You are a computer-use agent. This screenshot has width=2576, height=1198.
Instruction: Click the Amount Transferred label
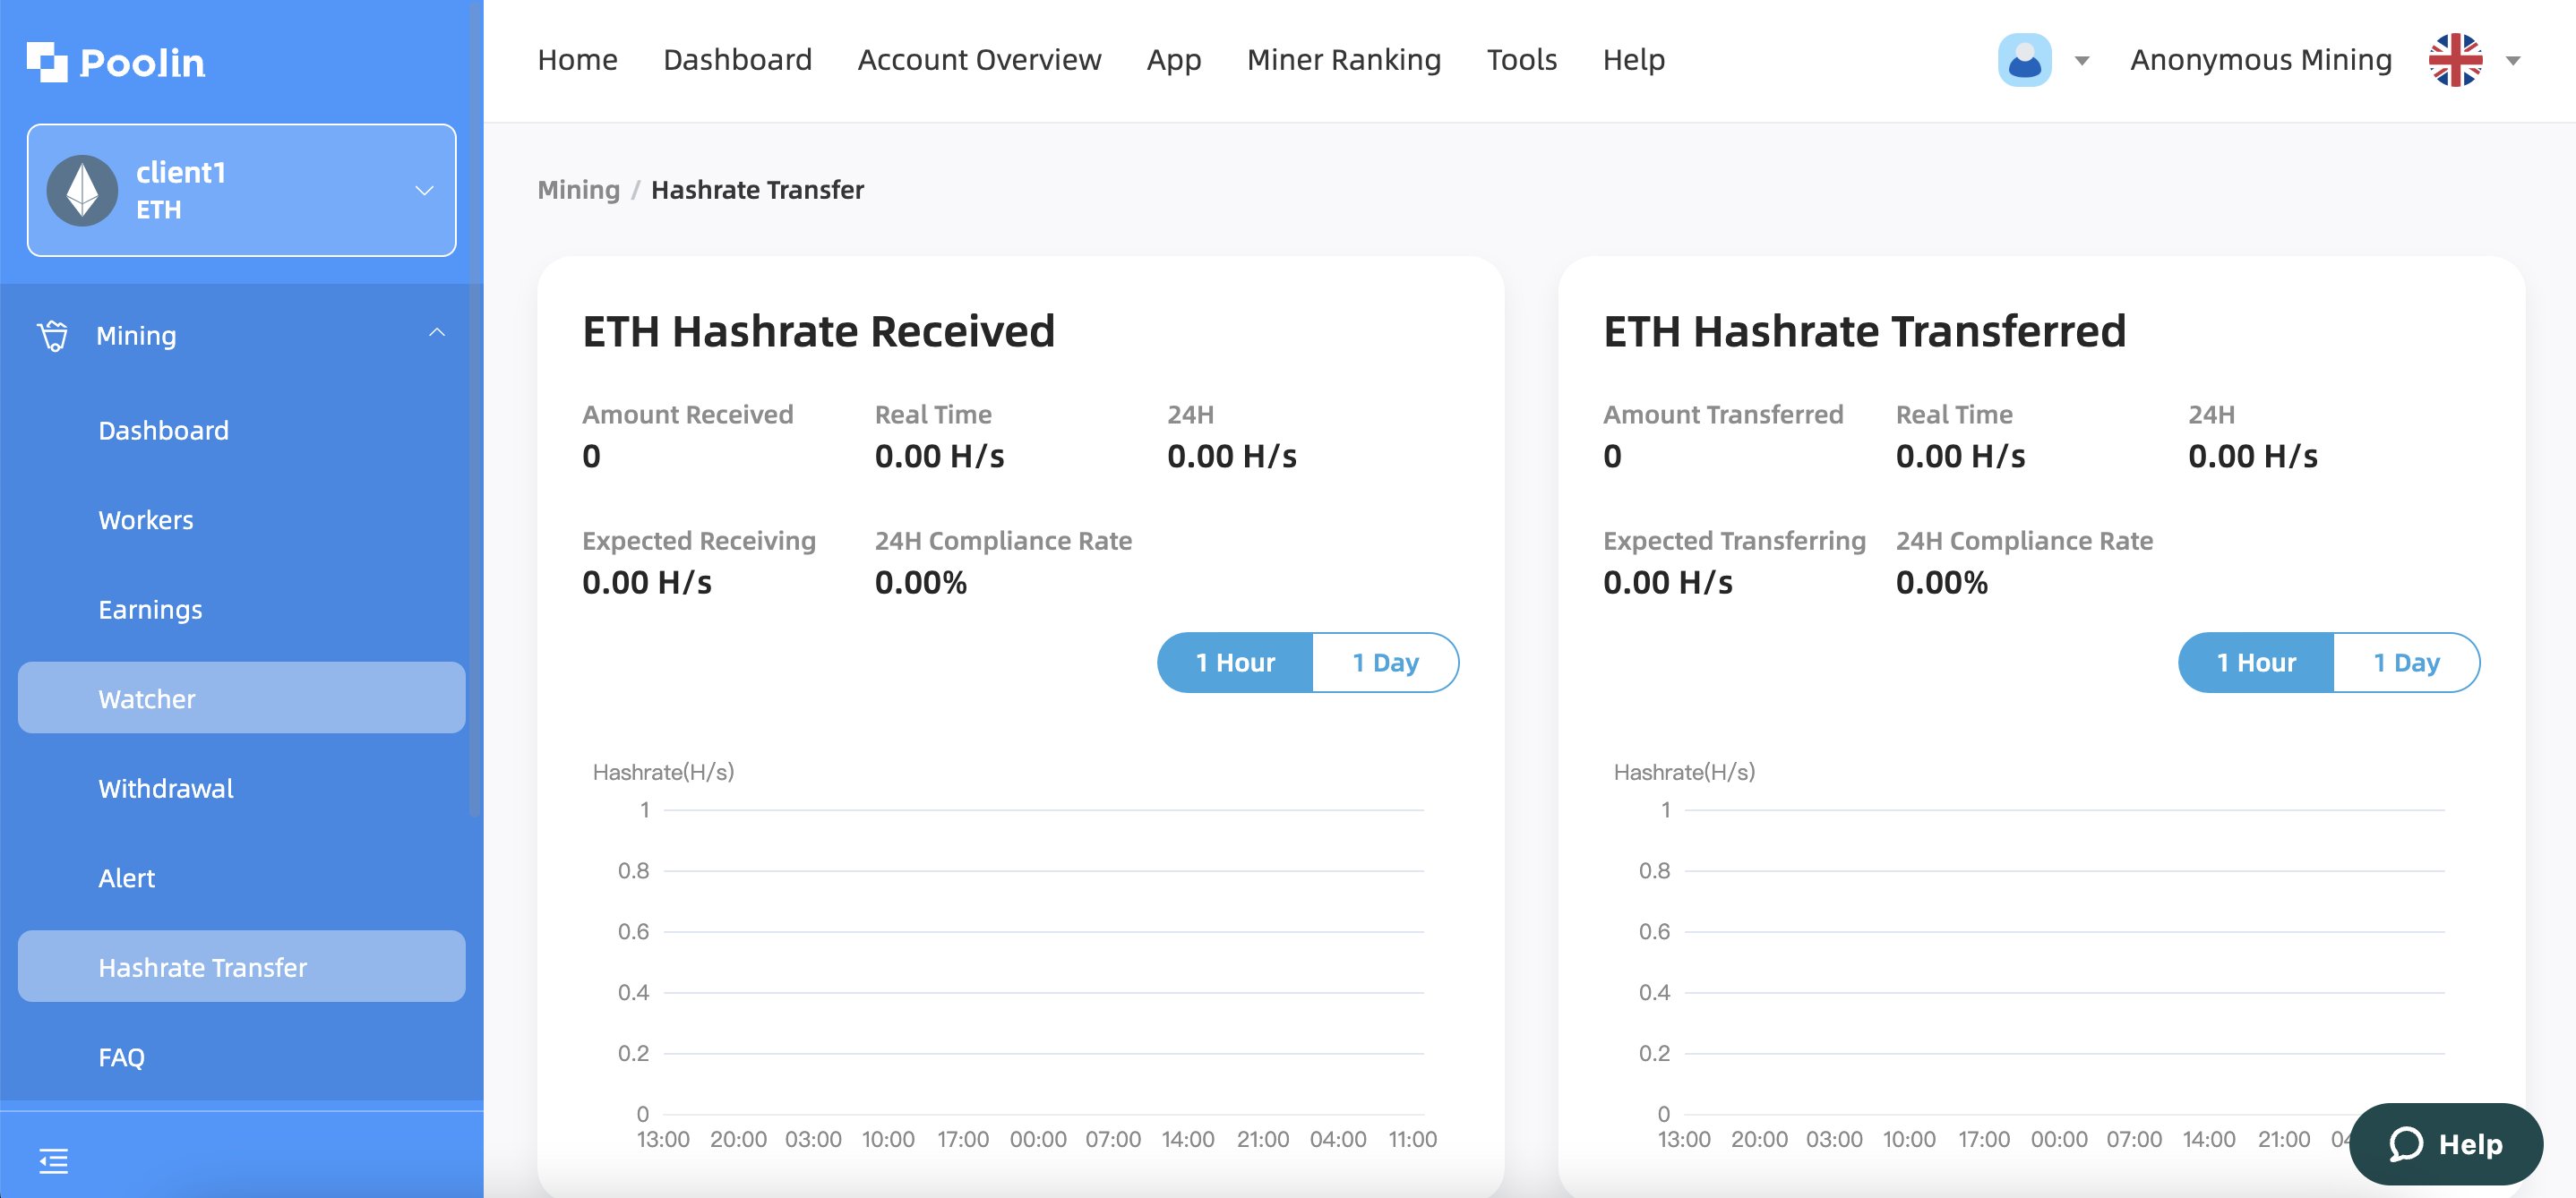tap(1723, 414)
